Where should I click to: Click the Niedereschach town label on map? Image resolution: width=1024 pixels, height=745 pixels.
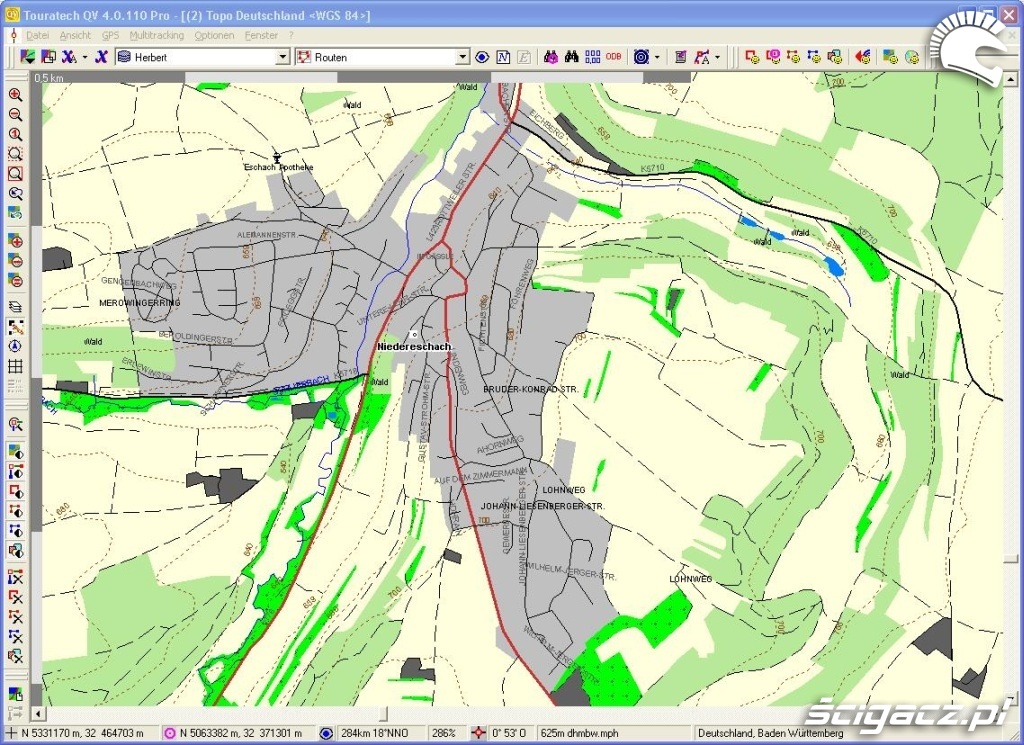tap(415, 347)
